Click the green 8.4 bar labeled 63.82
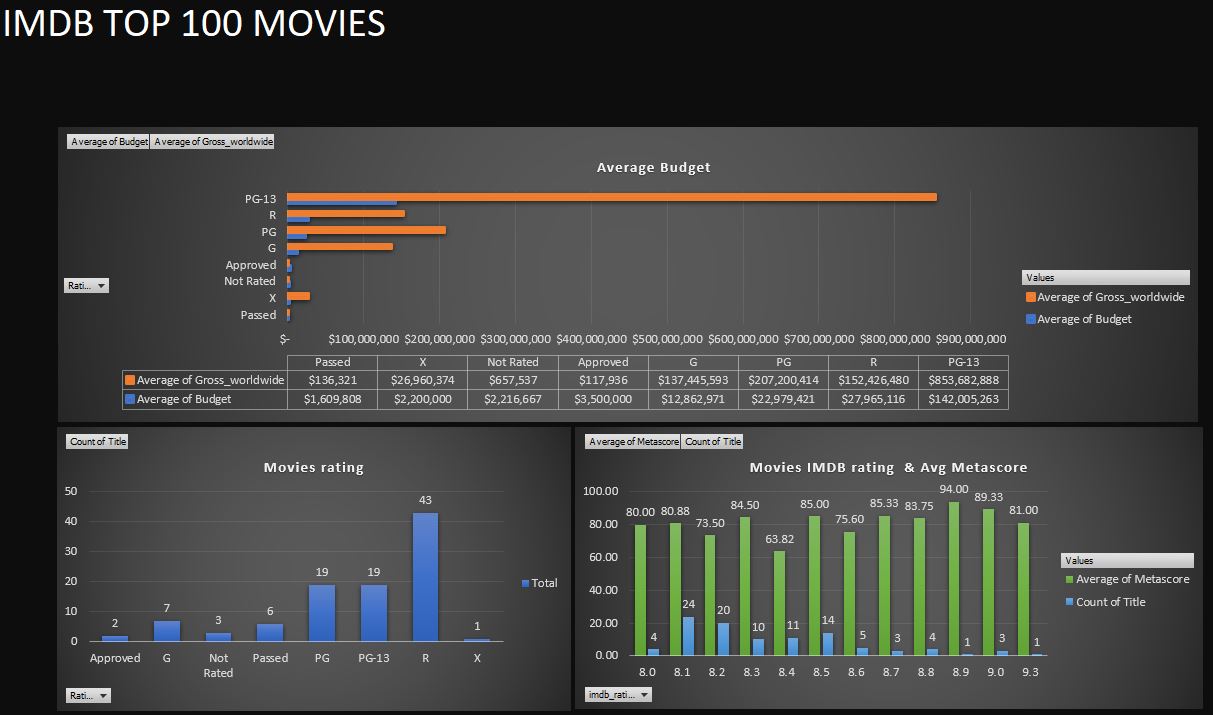1213x715 pixels. coord(780,603)
